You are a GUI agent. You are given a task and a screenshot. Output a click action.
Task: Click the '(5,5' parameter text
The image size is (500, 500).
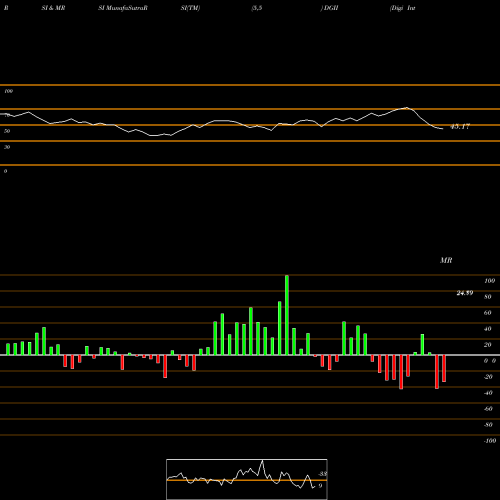257,8
